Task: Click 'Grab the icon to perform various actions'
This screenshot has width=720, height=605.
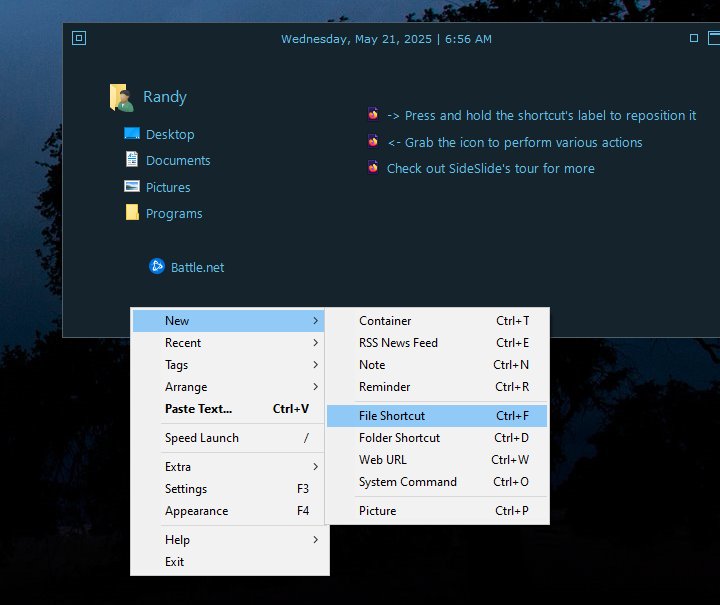Action: point(515,143)
